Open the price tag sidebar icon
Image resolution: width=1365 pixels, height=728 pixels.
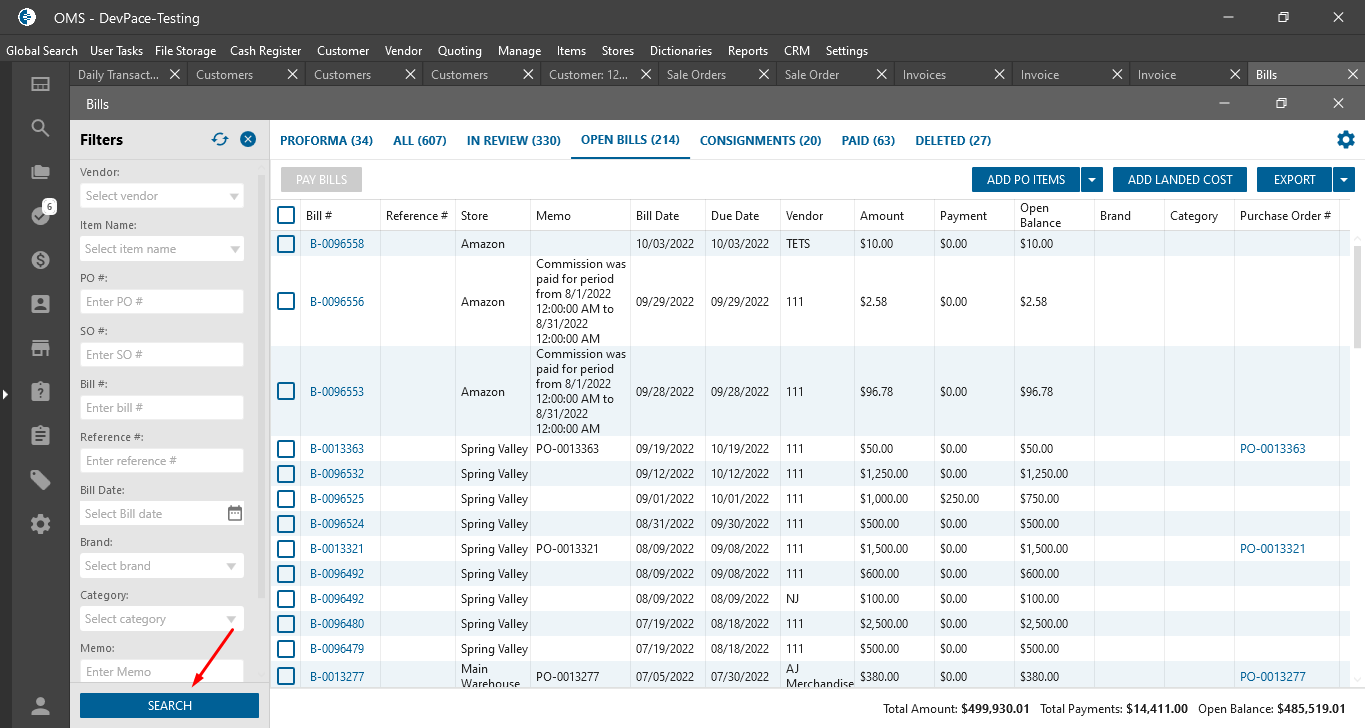[x=40, y=480]
